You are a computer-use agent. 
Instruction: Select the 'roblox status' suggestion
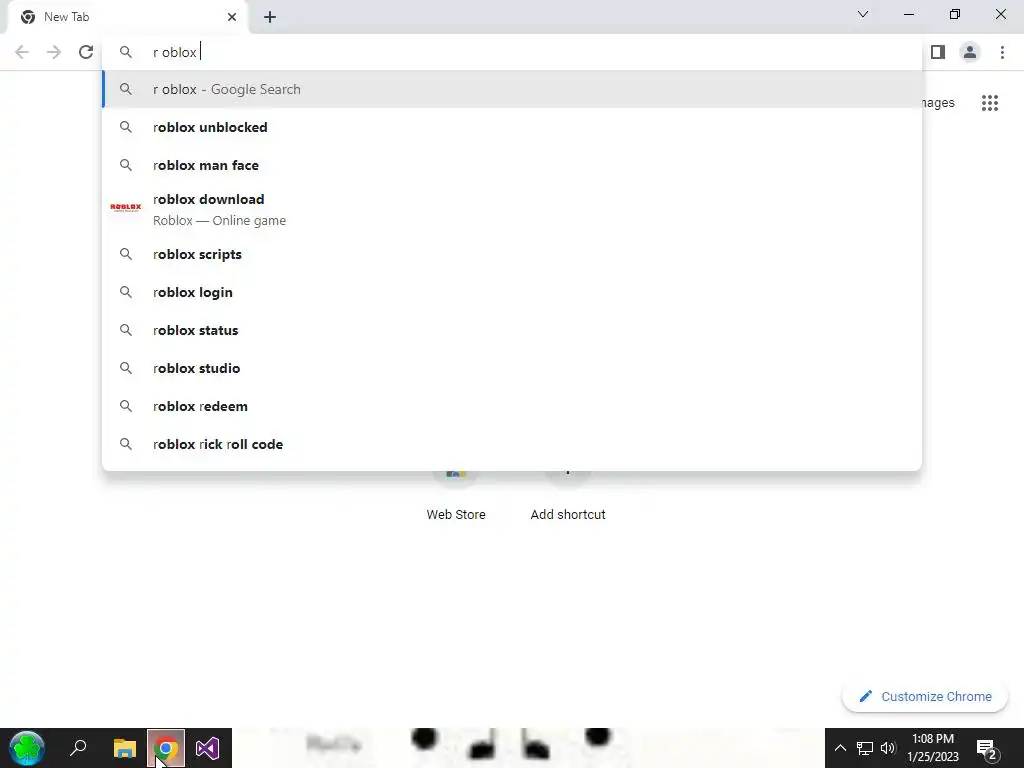(x=512, y=330)
